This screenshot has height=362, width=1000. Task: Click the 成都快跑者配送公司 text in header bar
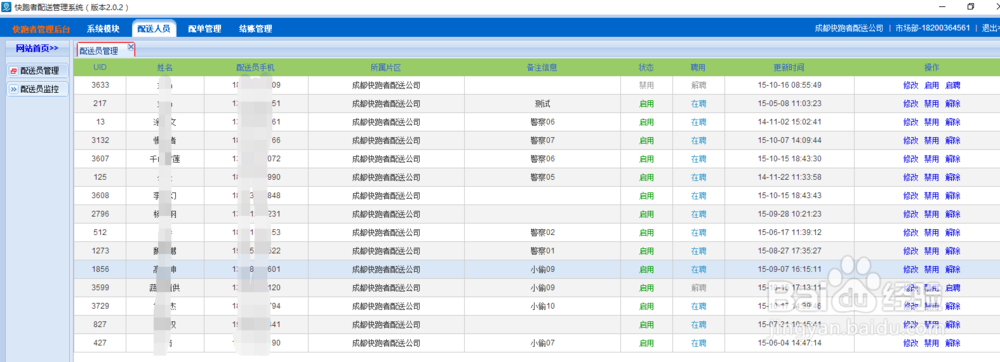[x=849, y=28]
